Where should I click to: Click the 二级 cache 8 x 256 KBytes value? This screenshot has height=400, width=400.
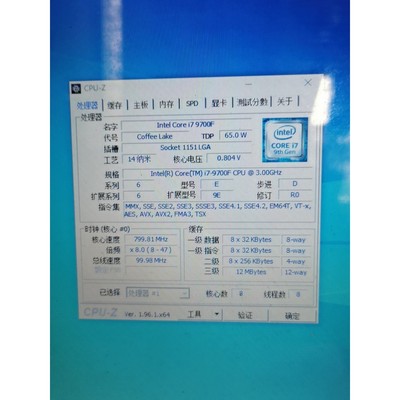(x=251, y=261)
